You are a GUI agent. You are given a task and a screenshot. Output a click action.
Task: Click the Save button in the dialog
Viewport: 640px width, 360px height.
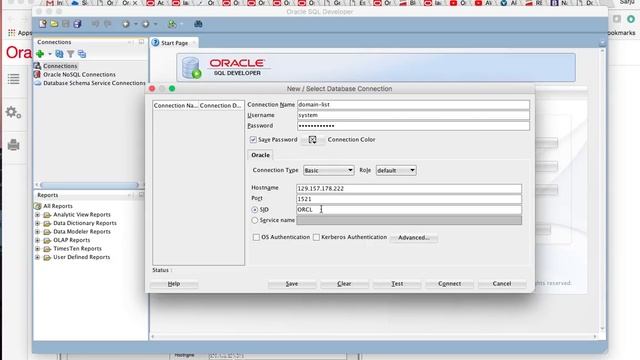pos(292,284)
